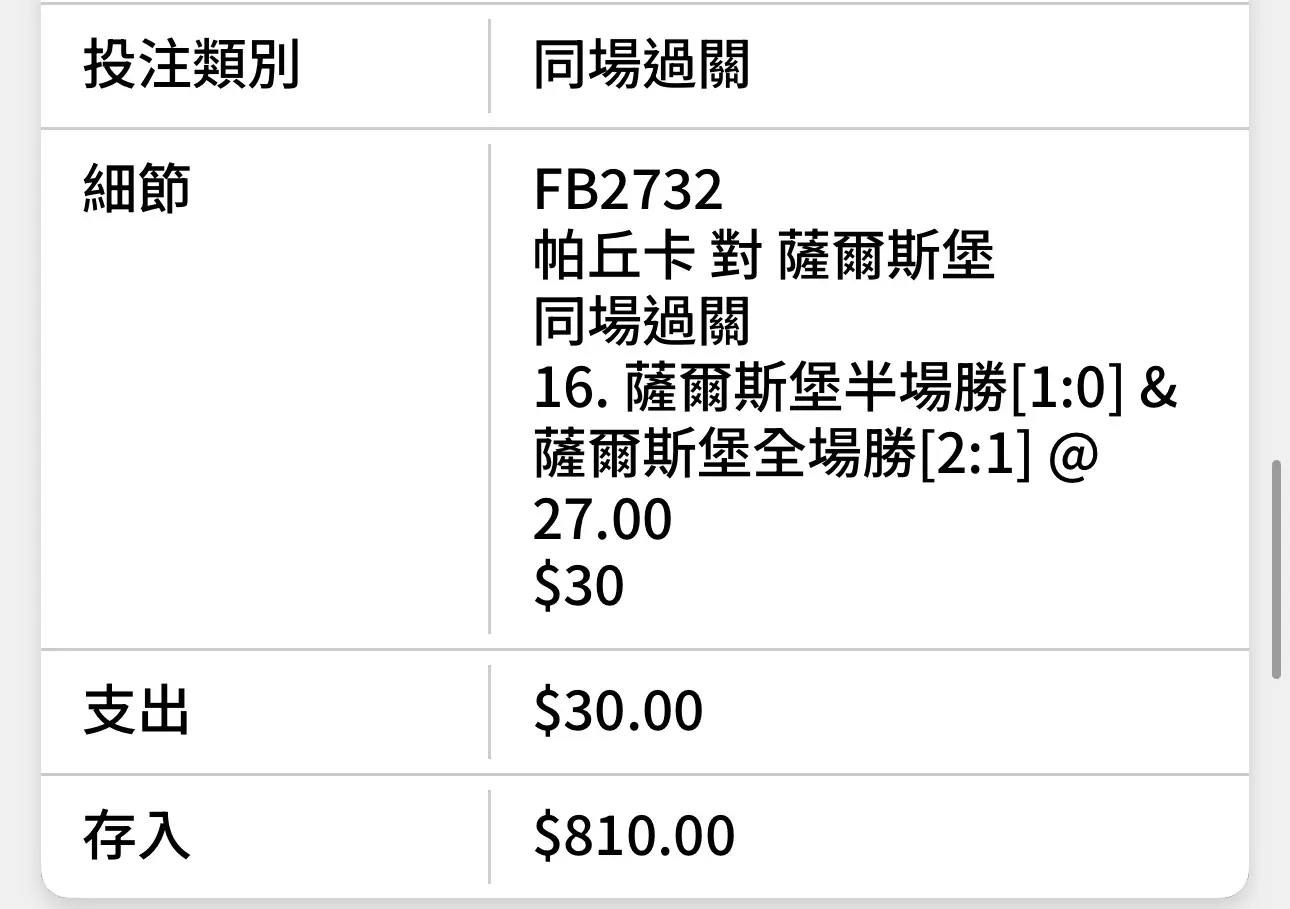Viewport: 1290px width, 909px height.
Task: Click the & symbol joining the selections
Action: click(x=1159, y=389)
